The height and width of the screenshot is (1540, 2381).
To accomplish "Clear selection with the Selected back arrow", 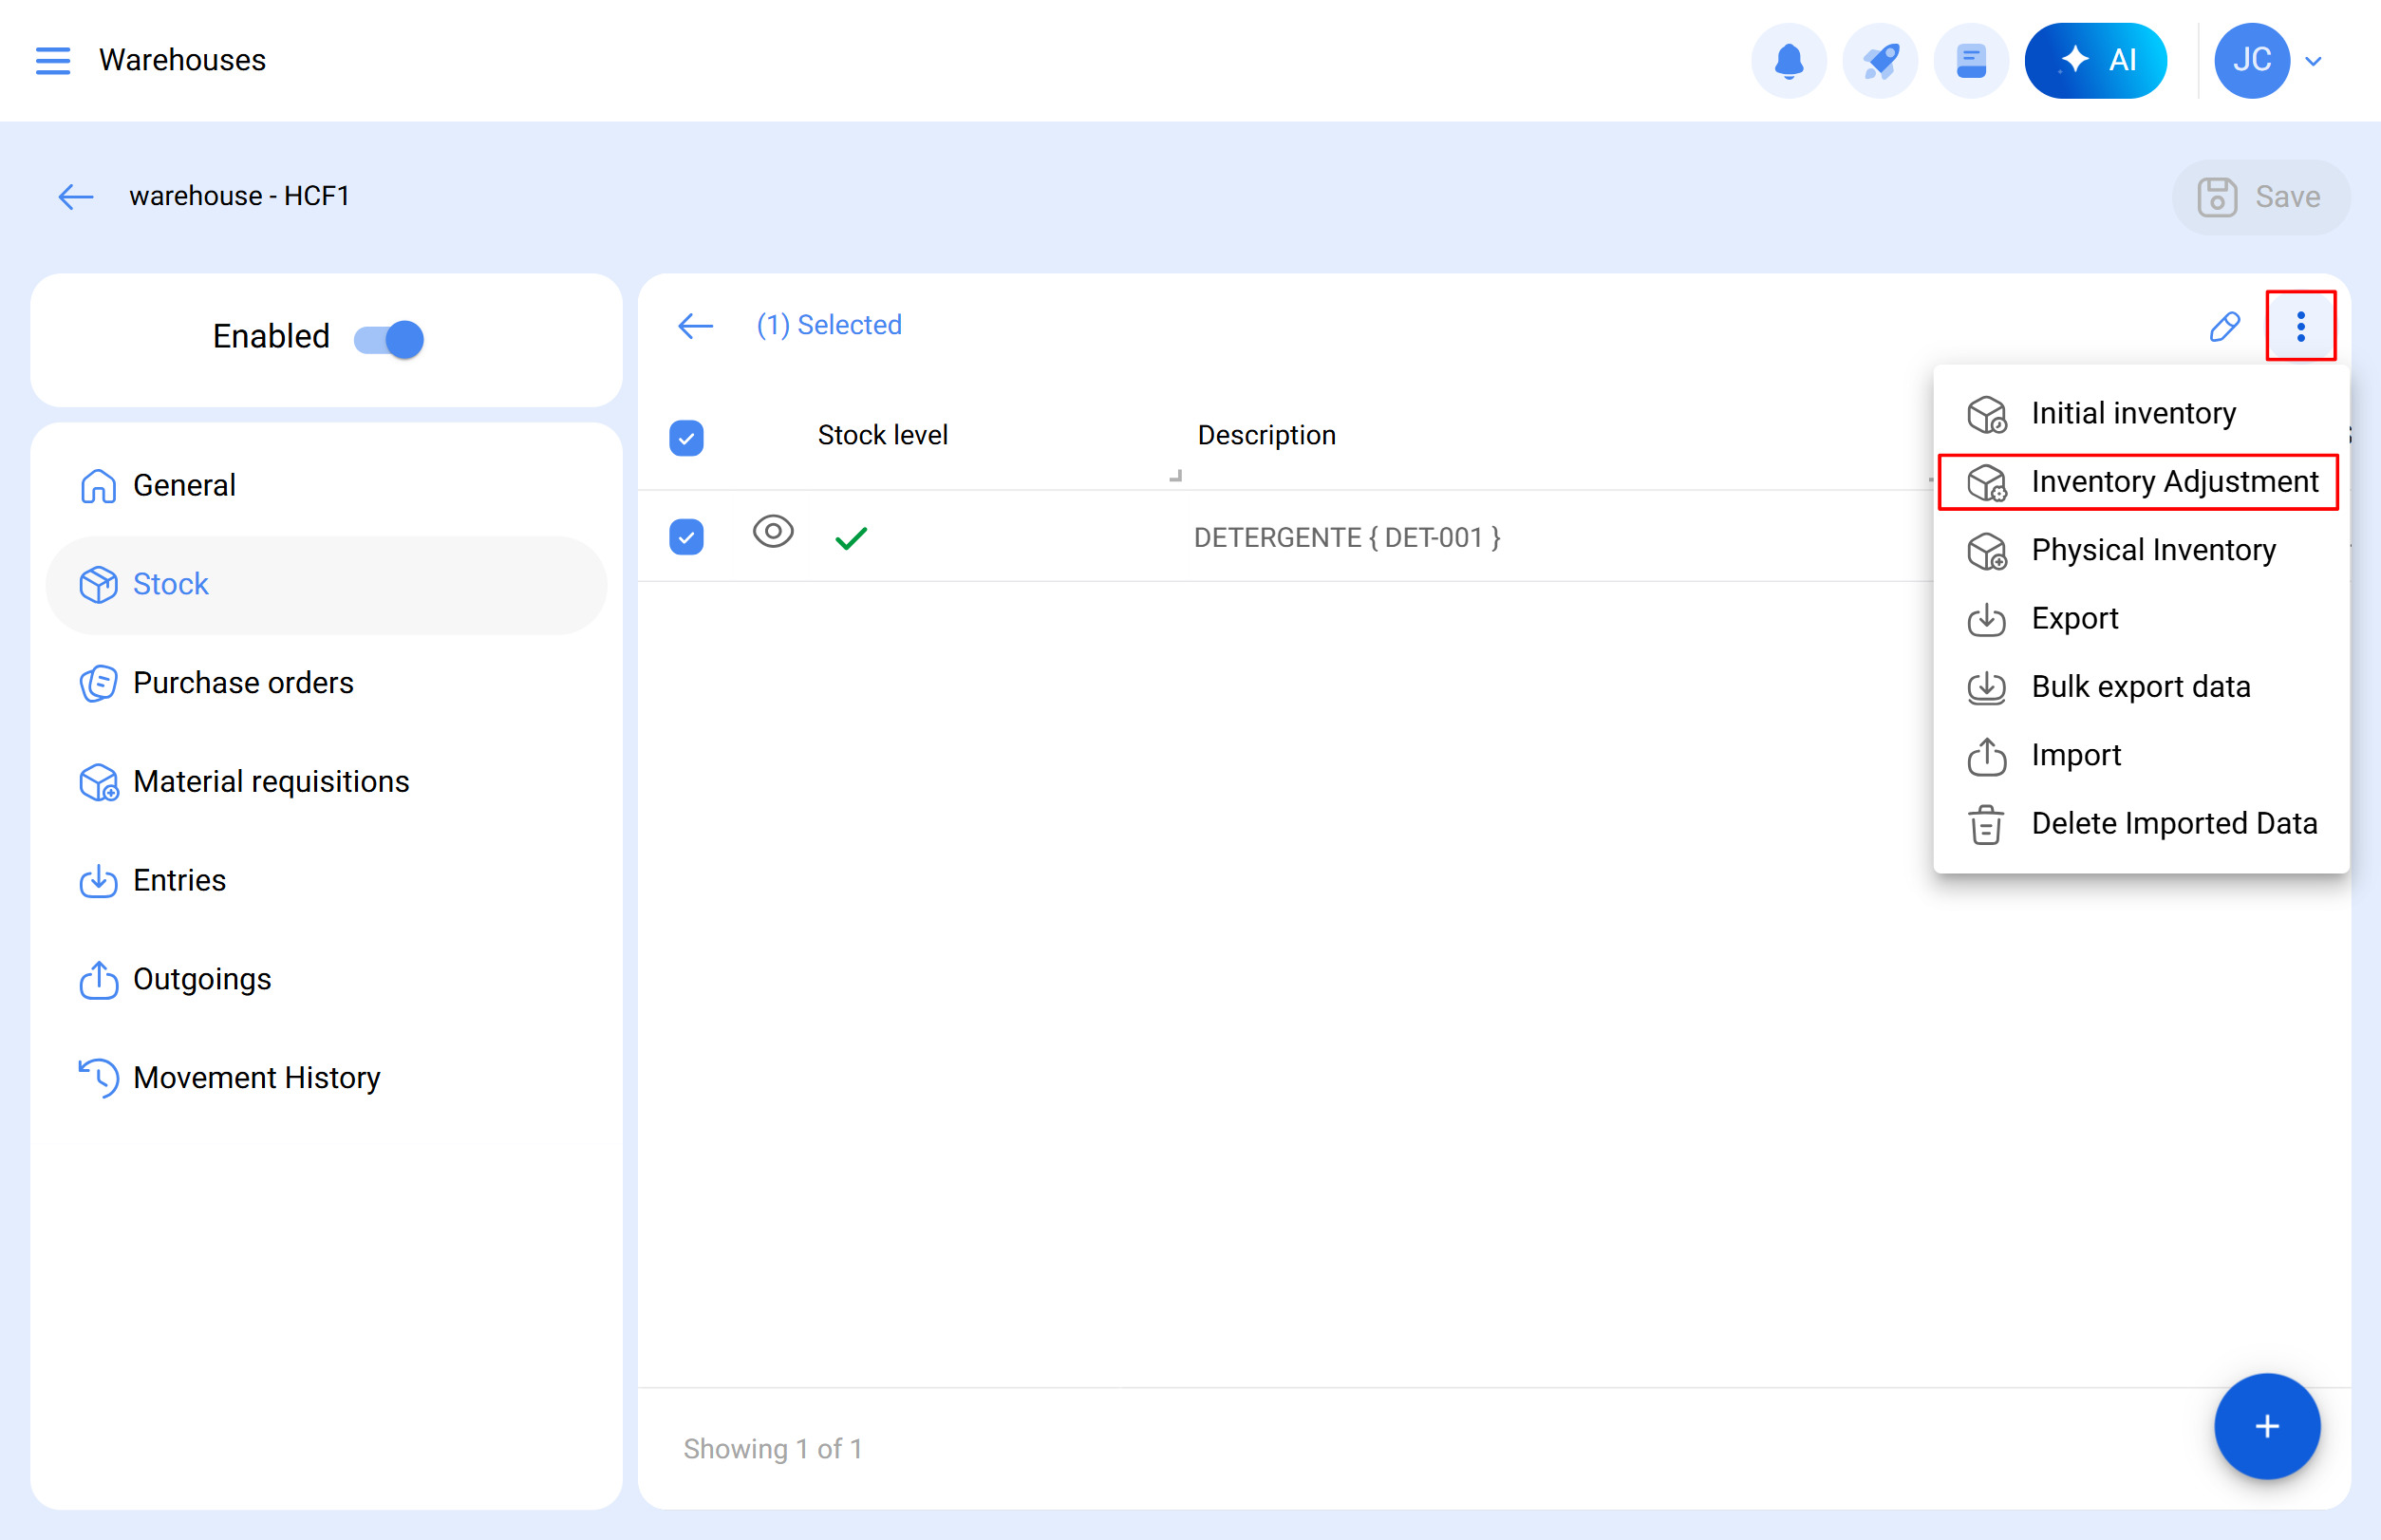I will 695,325.
